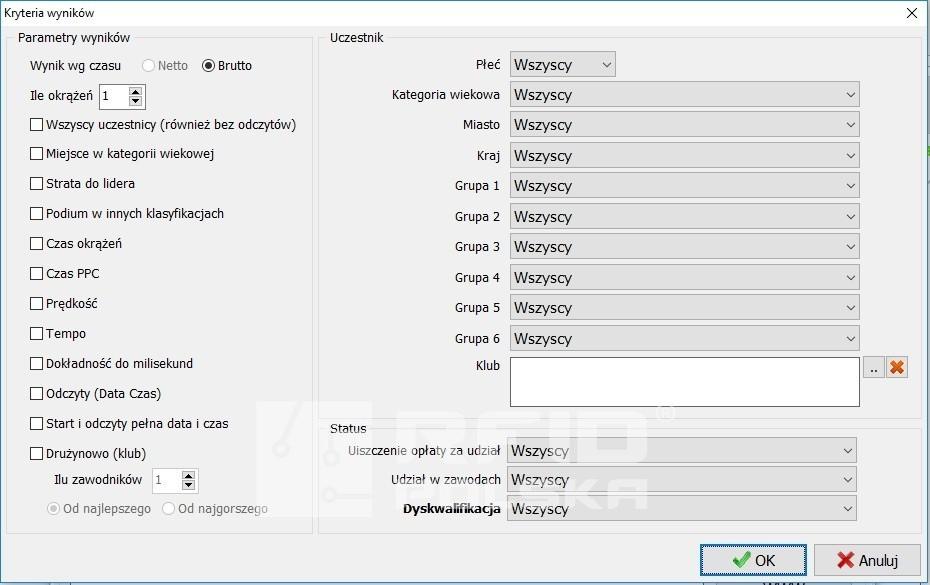
Task: Expand the Grupa 3 dropdown
Action: pos(684,247)
